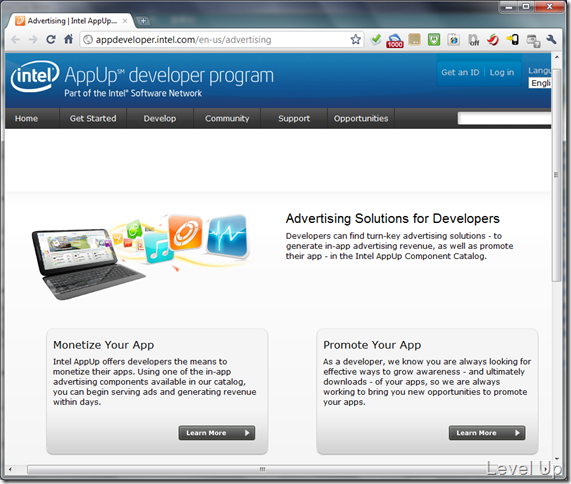Click Learn More under Monetize Your App
571x484 pixels.
[217, 433]
